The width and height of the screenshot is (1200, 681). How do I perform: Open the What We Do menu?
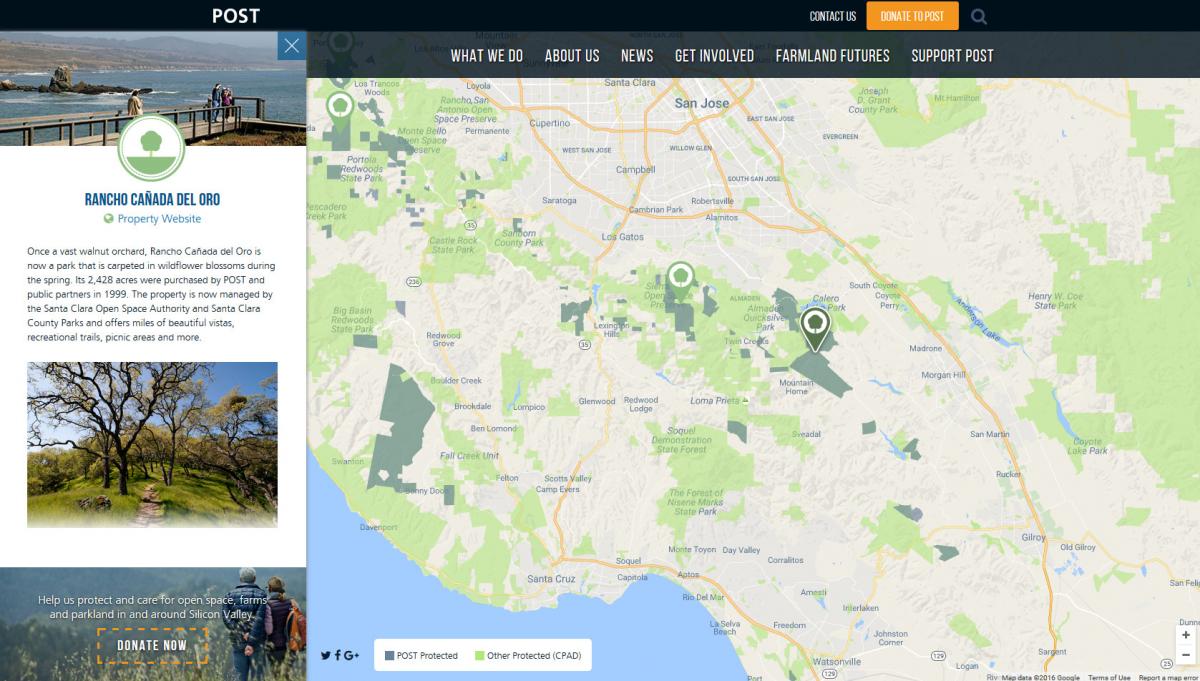click(x=487, y=56)
